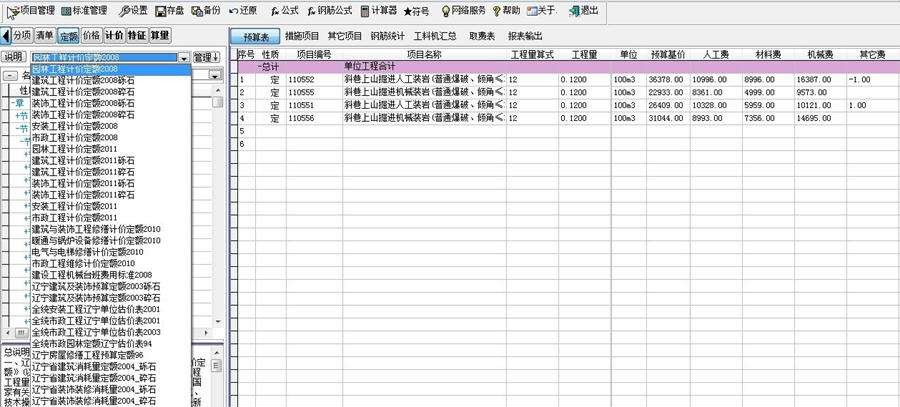Image resolution: width=900 pixels, height=407 pixels.
Task: Pick 全统安装工程辽宁单位估价表2001
Action: pyautogui.click(x=96, y=309)
